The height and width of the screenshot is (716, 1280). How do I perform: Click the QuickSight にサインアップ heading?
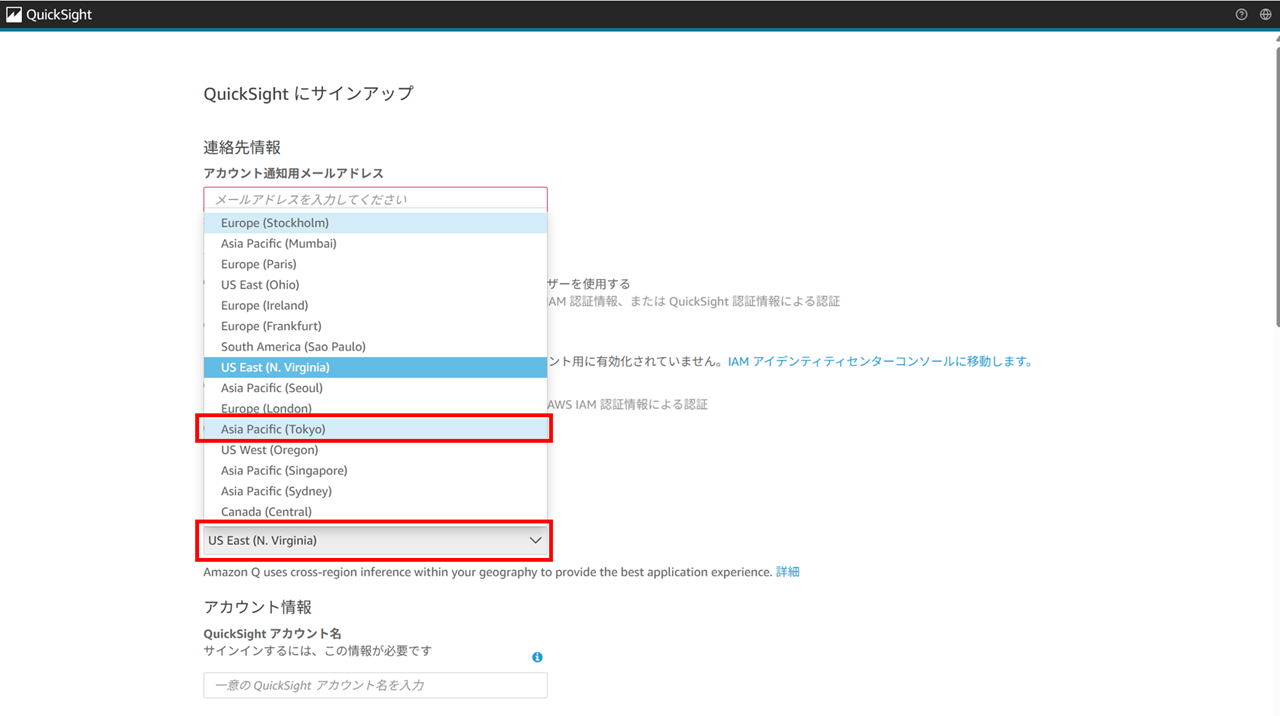[x=308, y=93]
